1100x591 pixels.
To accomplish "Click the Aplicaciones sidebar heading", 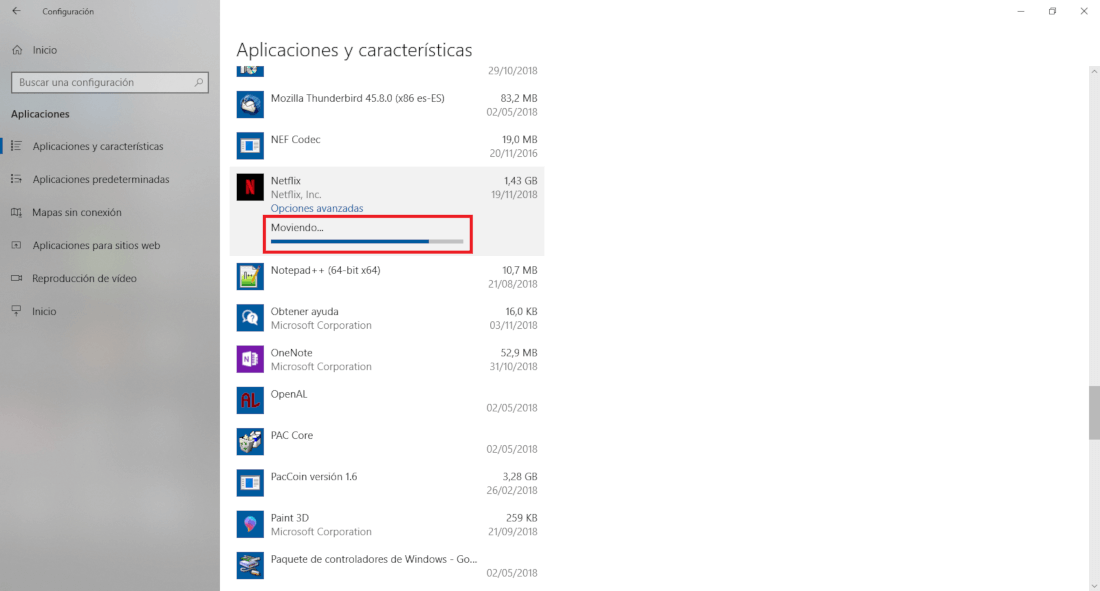I will click(40, 114).
